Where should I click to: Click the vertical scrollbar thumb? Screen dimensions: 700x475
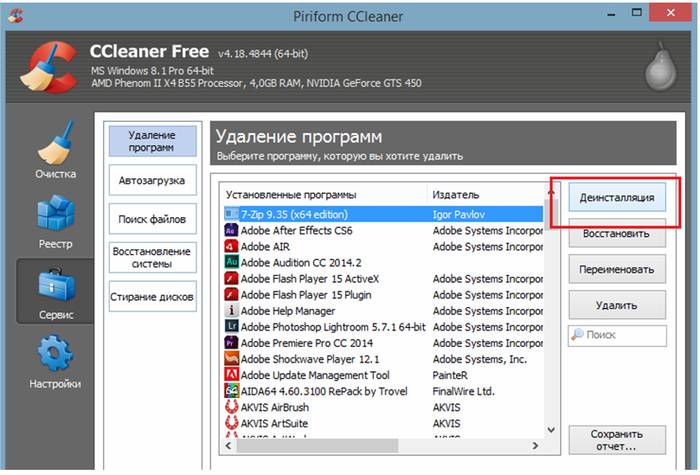551,214
